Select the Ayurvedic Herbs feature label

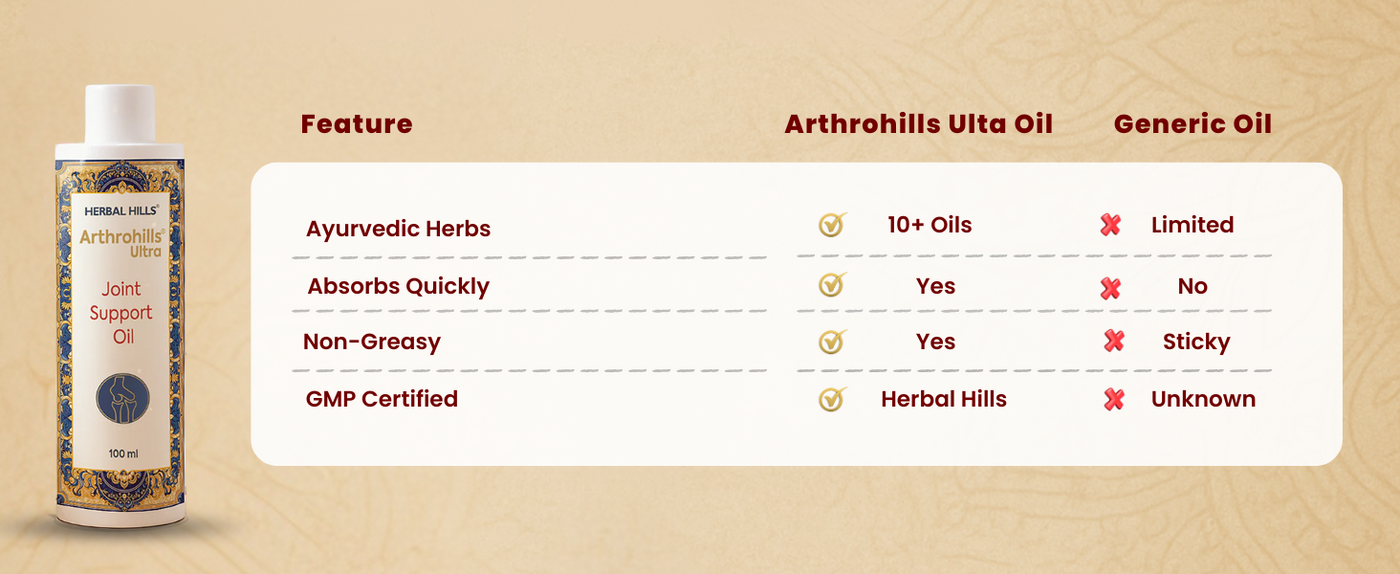(x=398, y=228)
